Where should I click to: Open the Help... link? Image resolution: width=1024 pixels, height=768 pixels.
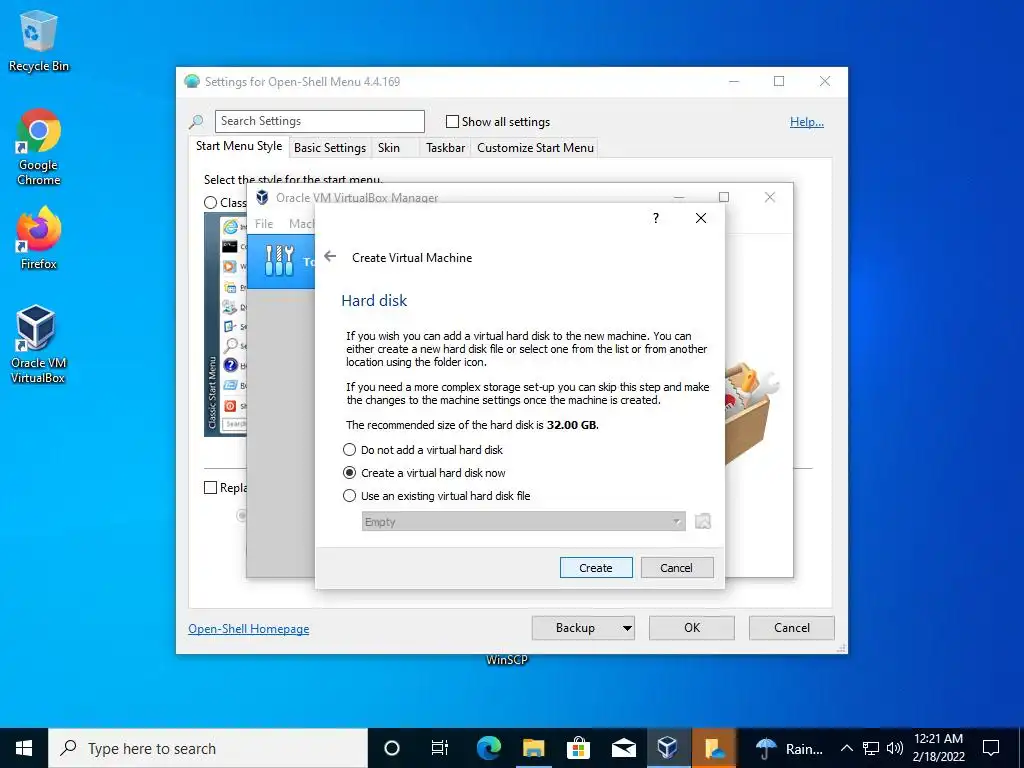tap(807, 122)
